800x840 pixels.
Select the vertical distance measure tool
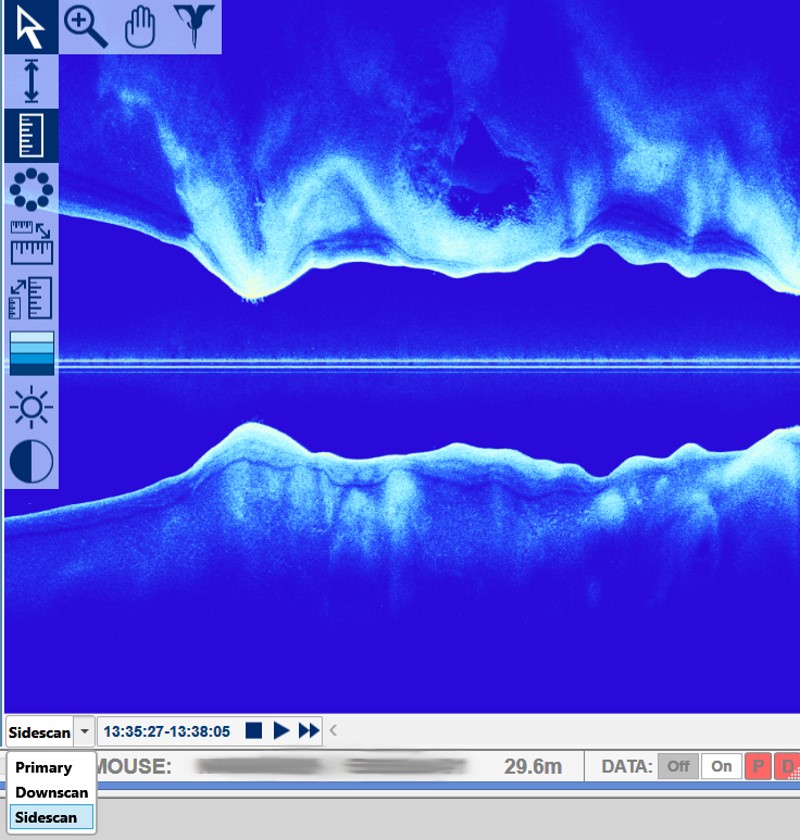point(30,81)
